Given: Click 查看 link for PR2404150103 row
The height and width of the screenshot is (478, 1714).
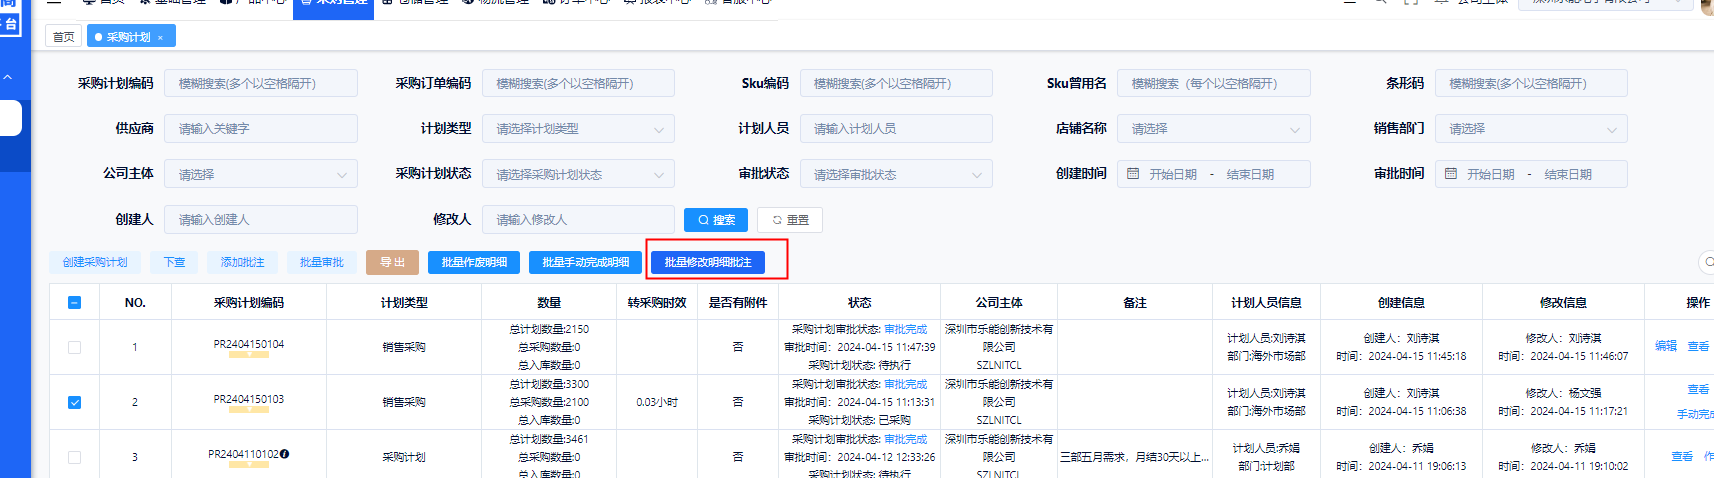Looking at the screenshot, I should pyautogui.click(x=1698, y=389).
